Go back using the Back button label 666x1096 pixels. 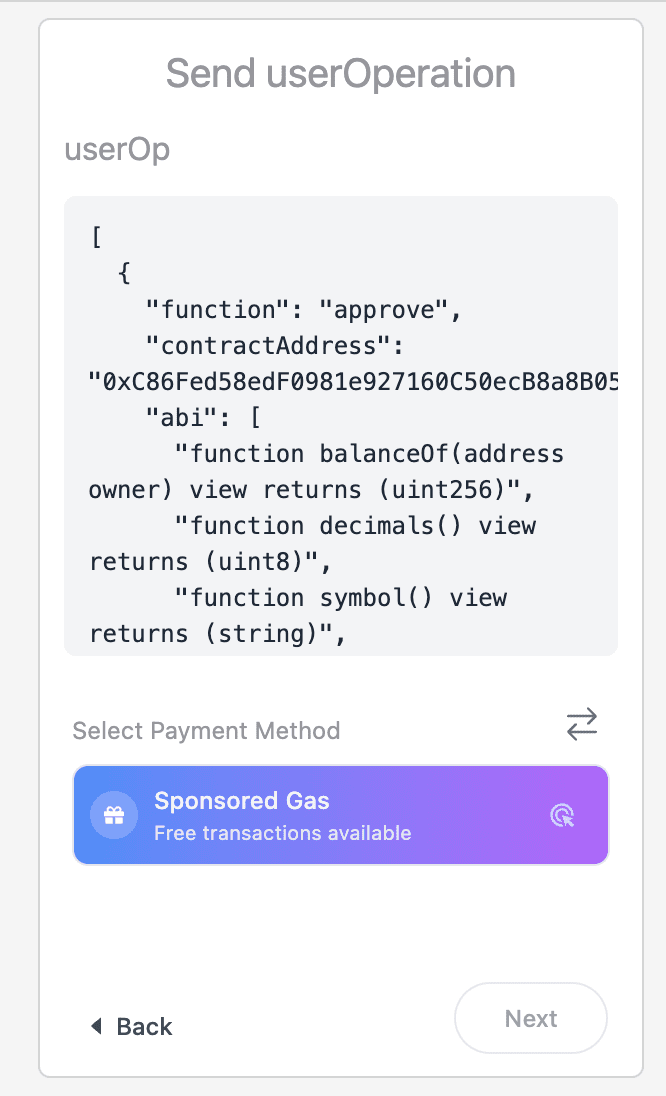[x=144, y=1027]
